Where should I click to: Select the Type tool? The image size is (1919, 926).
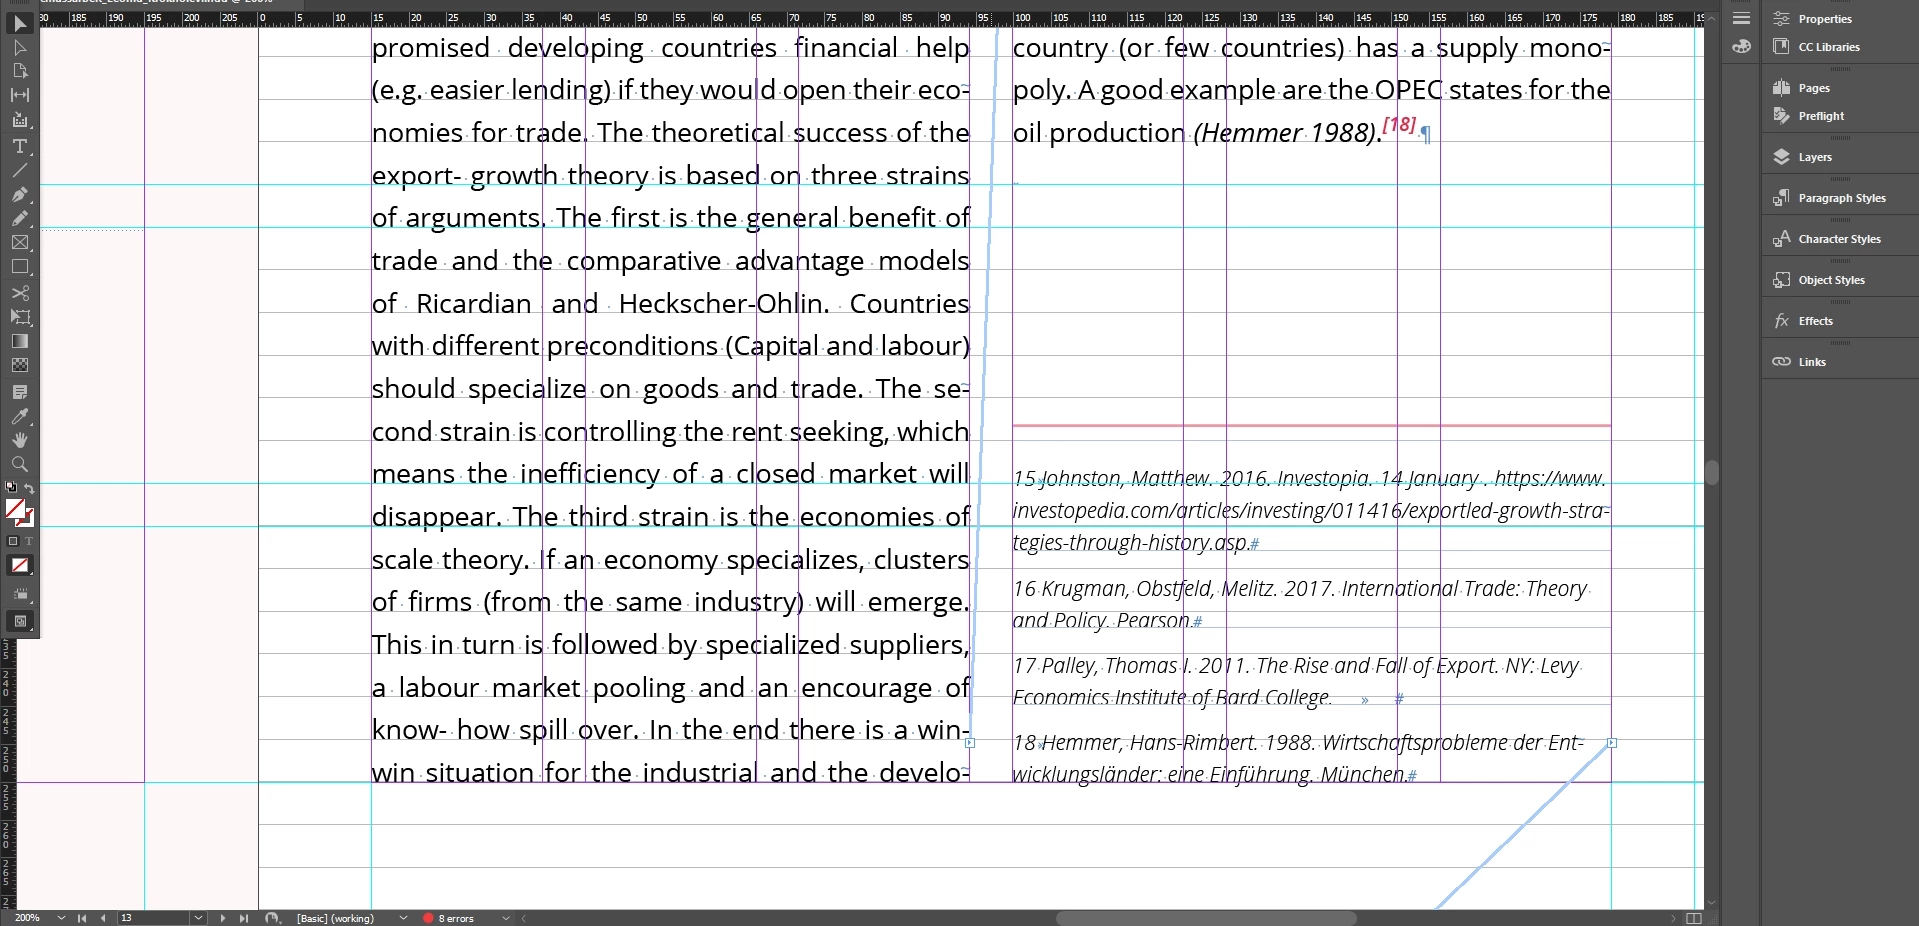pyautogui.click(x=20, y=146)
